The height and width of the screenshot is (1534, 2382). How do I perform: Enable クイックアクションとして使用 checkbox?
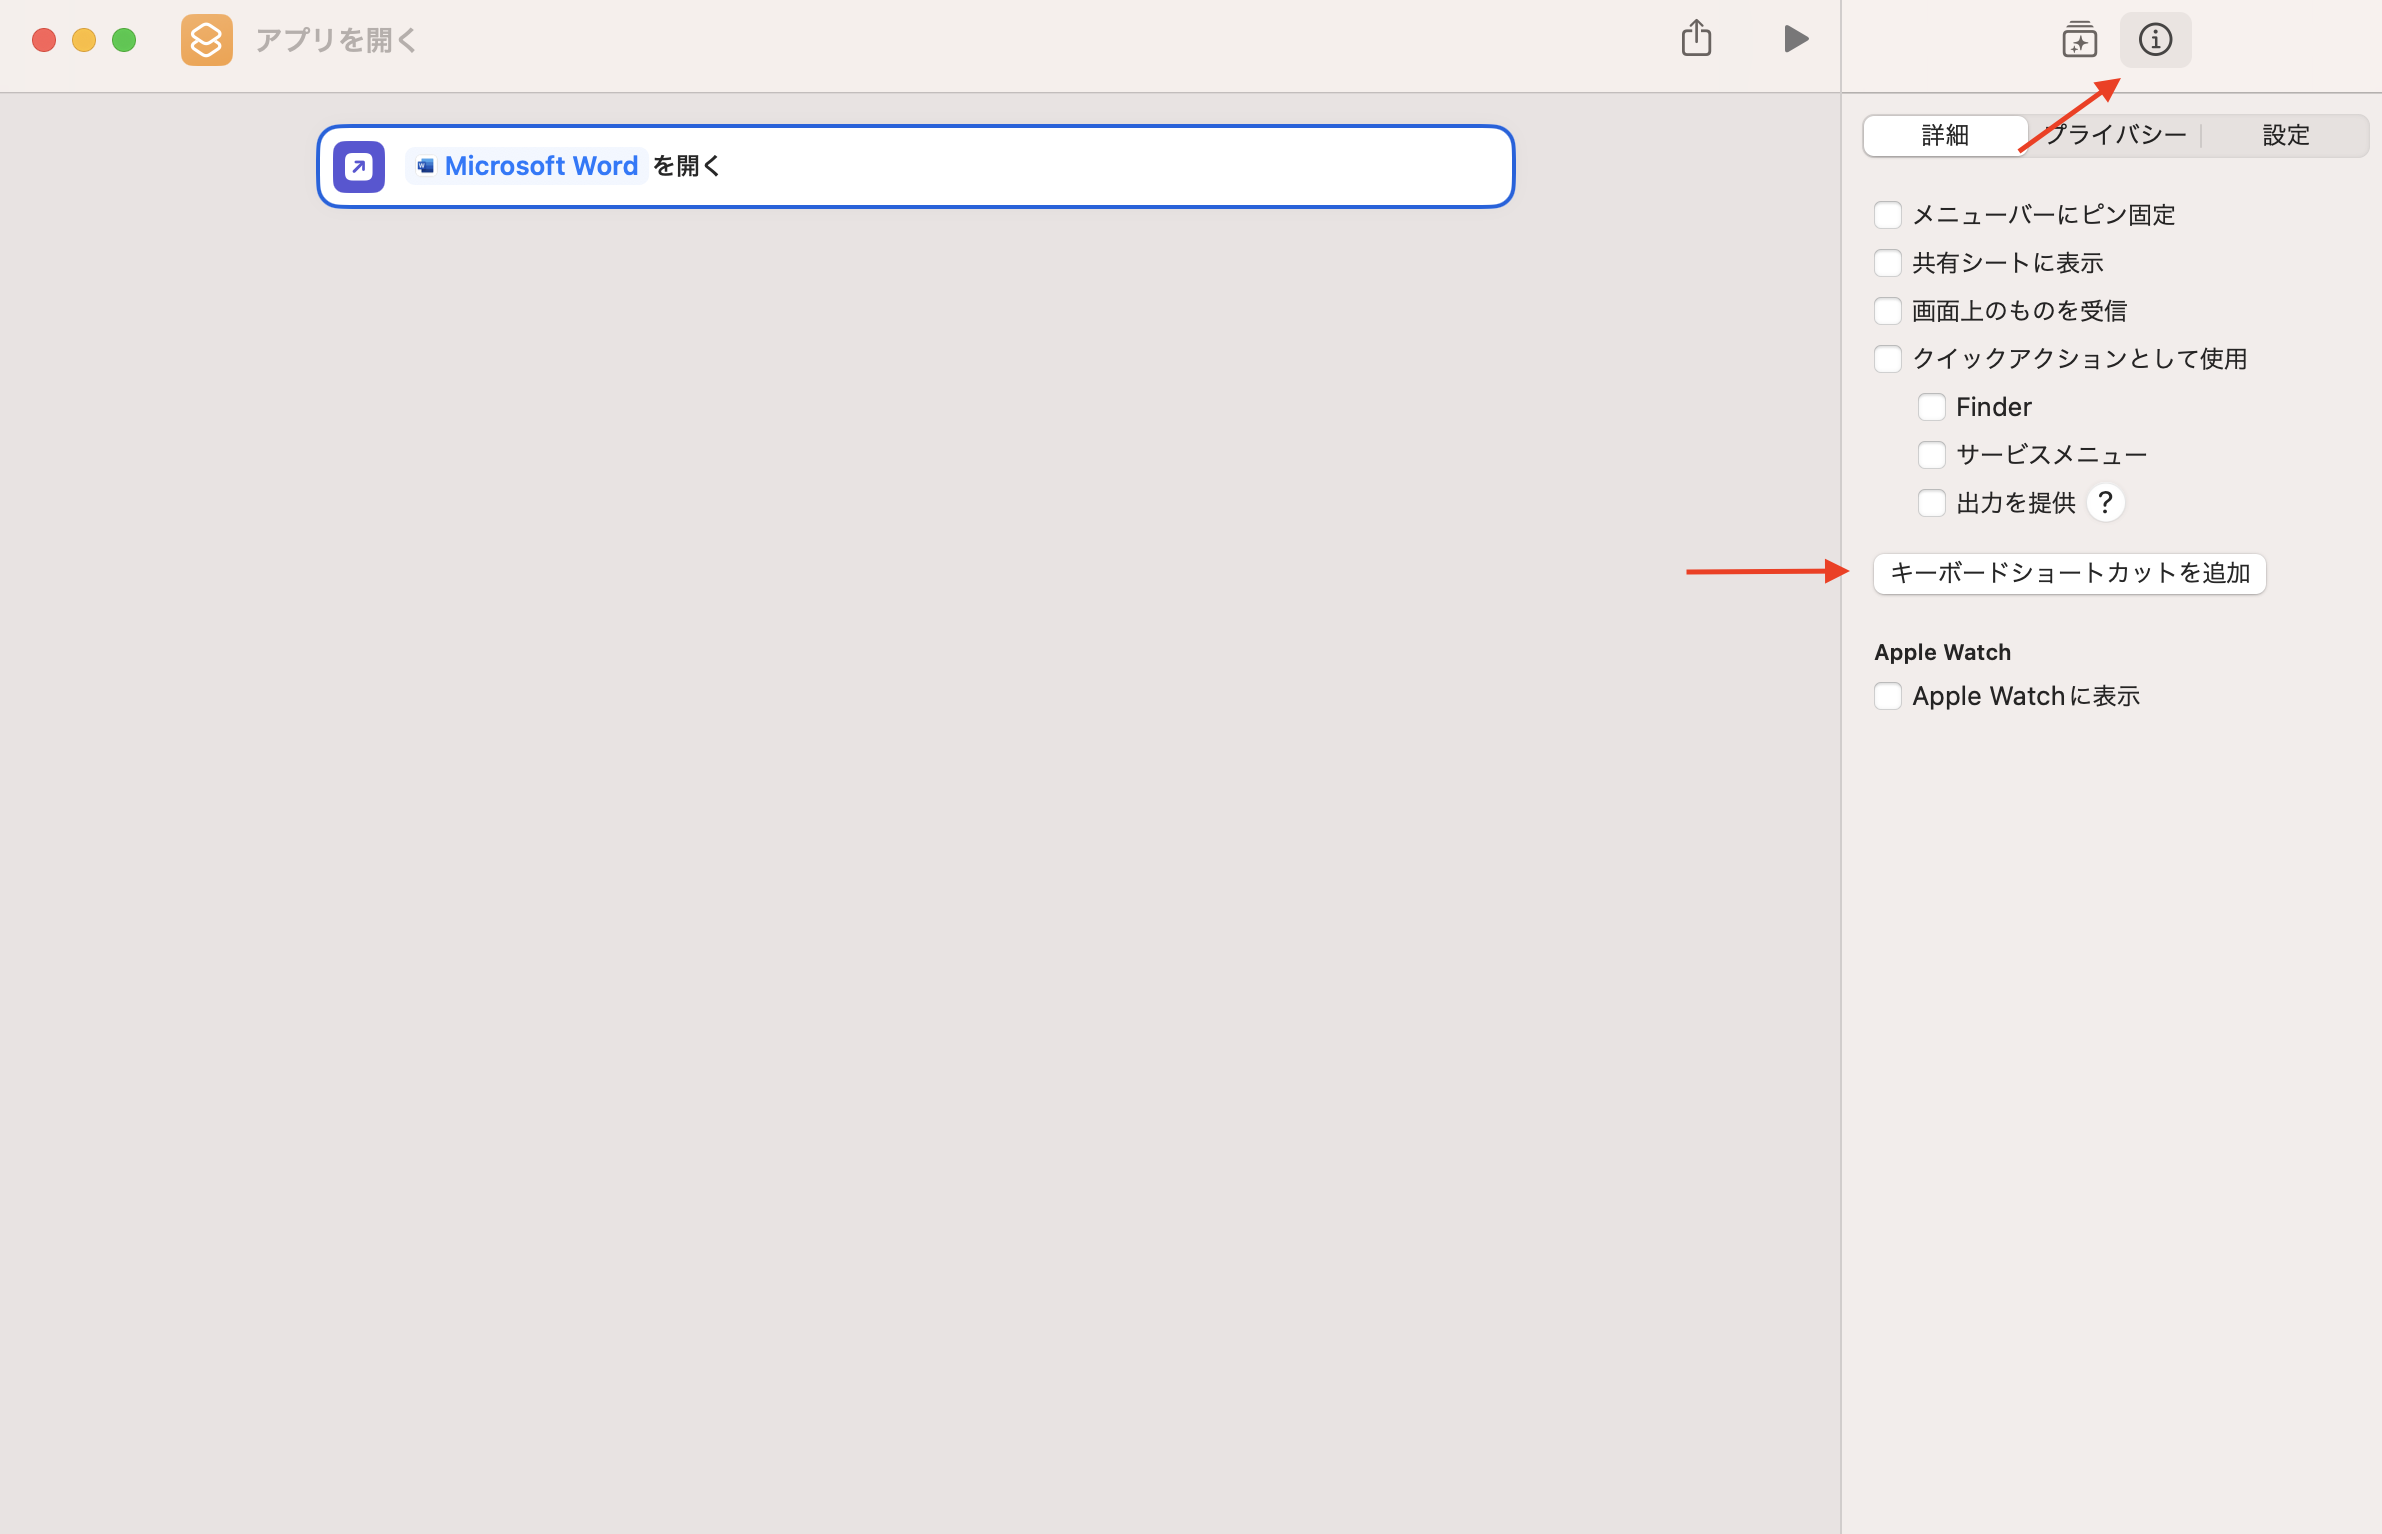[x=1887, y=359]
